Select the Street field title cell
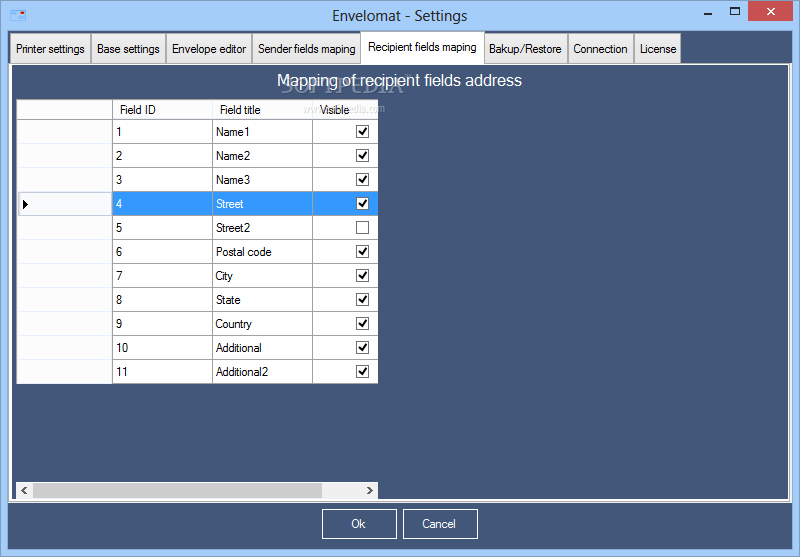 (262, 204)
